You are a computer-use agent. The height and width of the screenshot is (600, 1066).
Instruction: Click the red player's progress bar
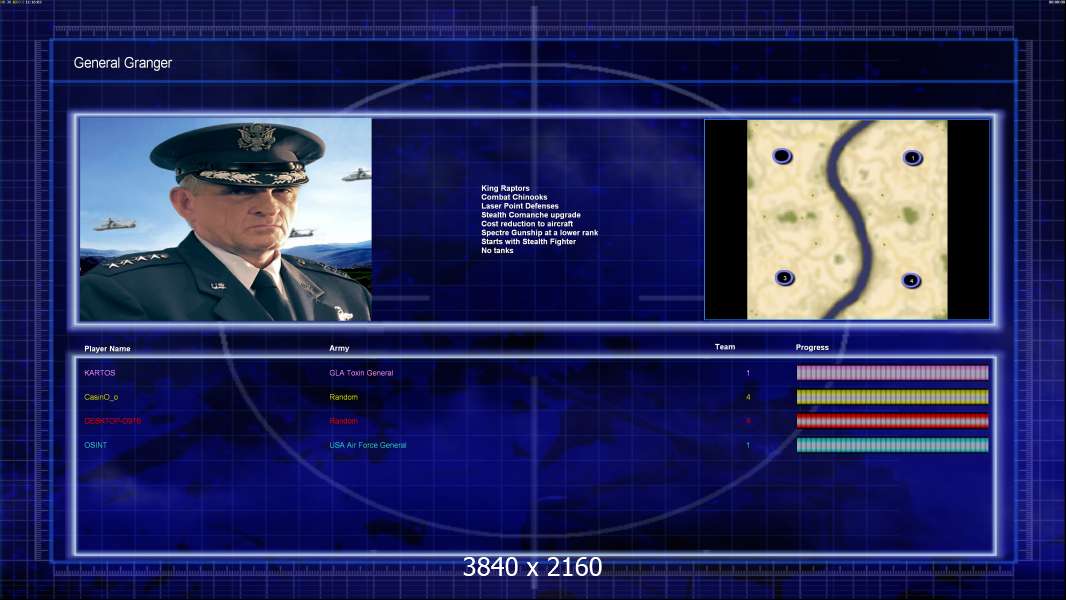(x=892, y=421)
